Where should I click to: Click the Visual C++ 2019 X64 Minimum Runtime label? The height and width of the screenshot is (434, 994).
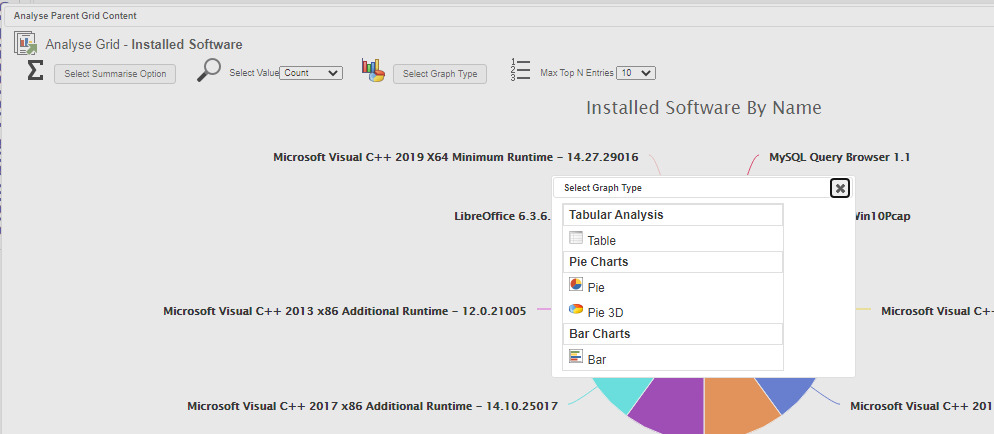click(x=456, y=157)
